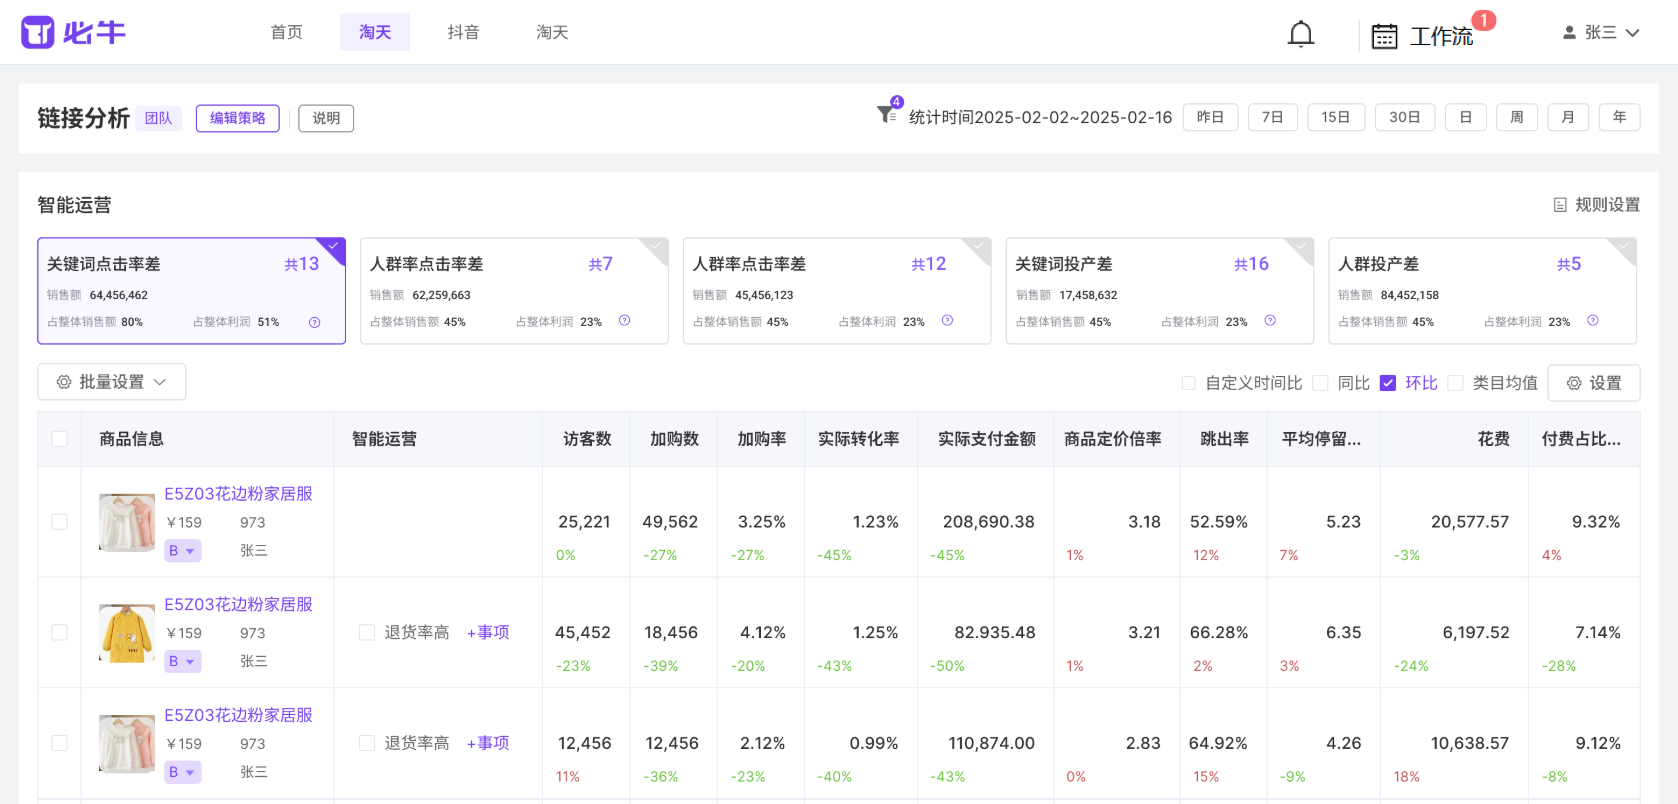The image size is (1678, 804).
Task: Open the 张三 user account menu
Action: tap(1601, 33)
